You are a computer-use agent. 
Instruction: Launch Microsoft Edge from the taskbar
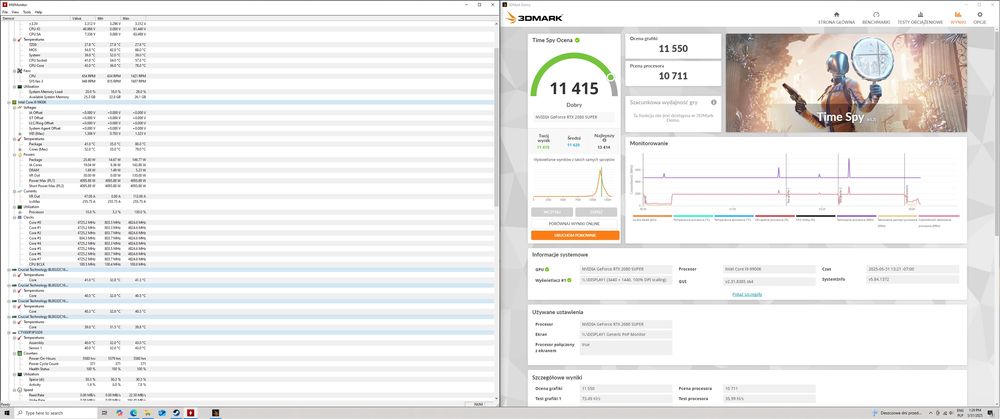point(133,413)
